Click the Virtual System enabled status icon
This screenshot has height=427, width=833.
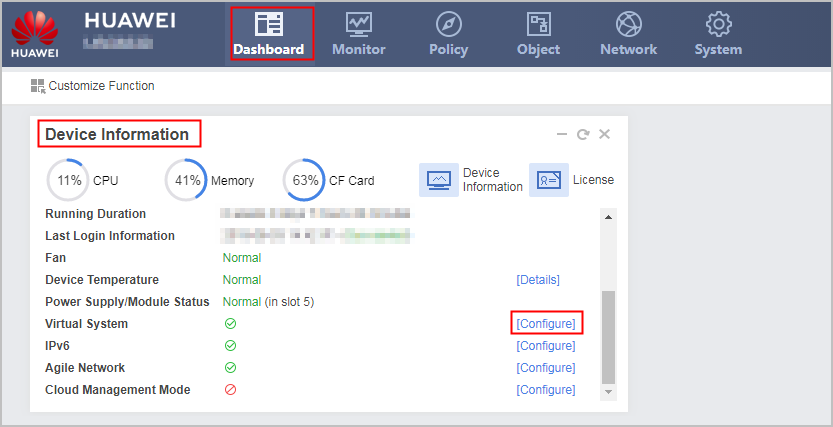(x=230, y=323)
